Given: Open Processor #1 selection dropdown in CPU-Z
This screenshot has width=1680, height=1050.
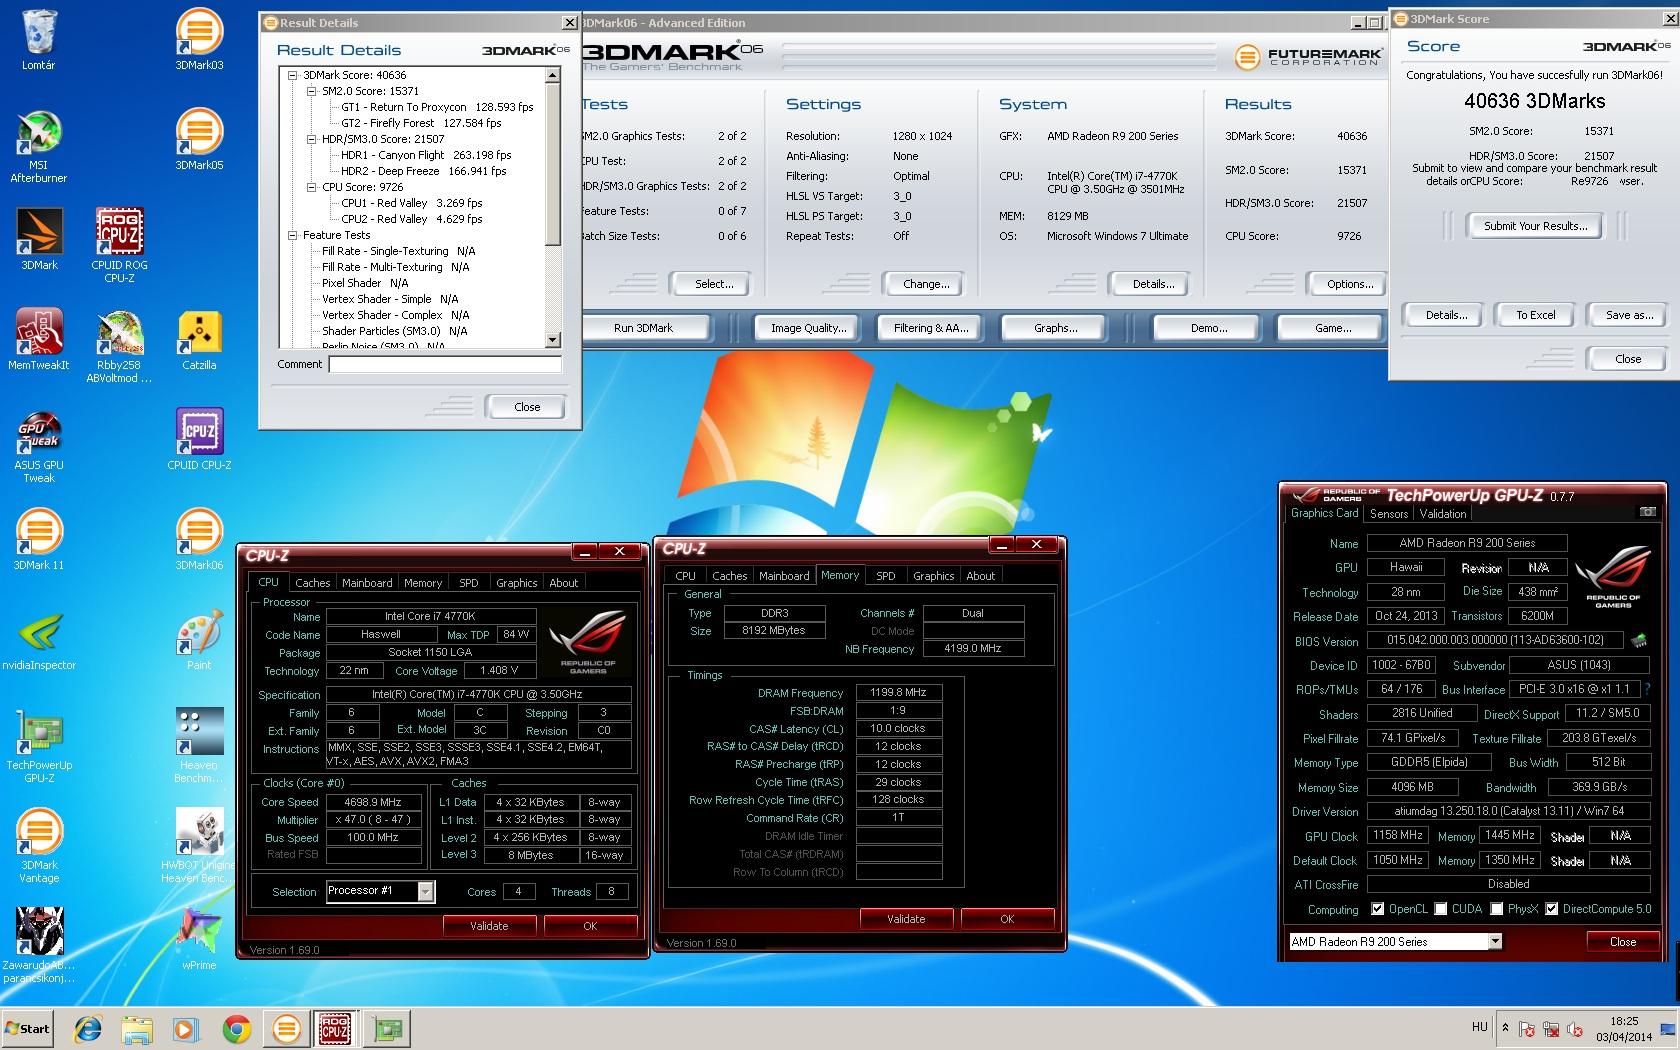Looking at the screenshot, I should click(426, 891).
